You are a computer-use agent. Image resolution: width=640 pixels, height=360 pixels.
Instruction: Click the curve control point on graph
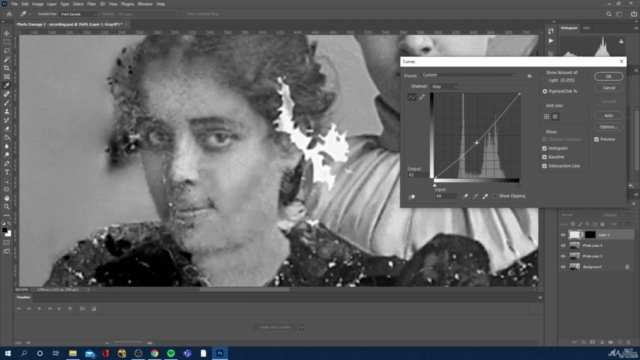click(476, 142)
